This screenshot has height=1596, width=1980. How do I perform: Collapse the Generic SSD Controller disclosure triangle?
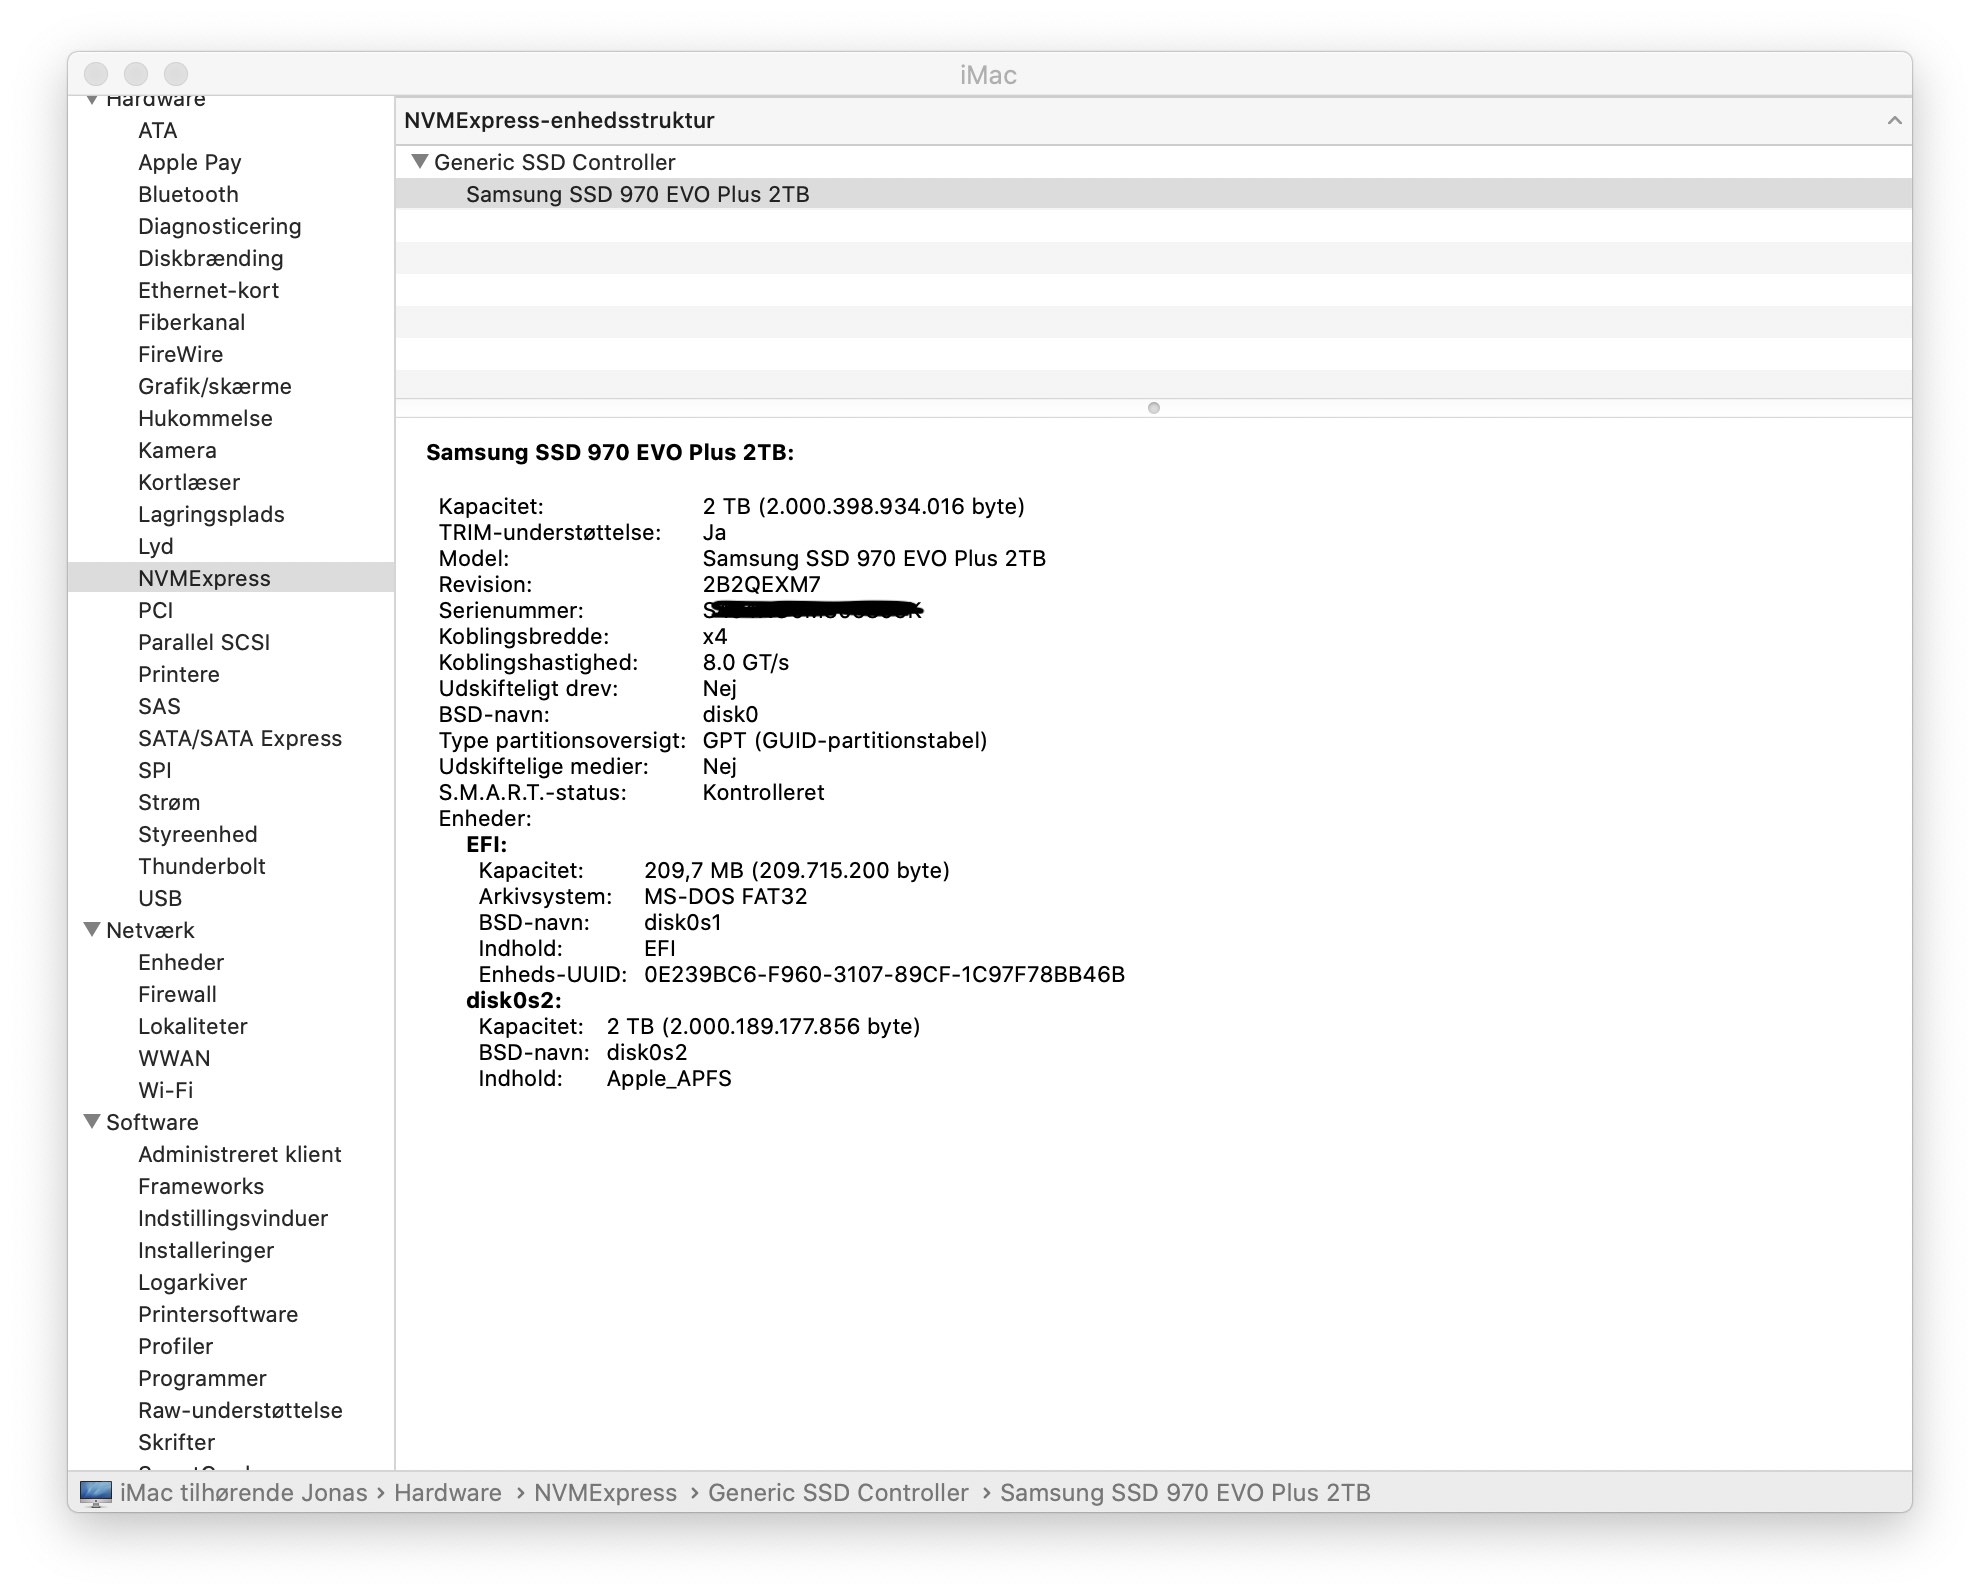coord(420,162)
